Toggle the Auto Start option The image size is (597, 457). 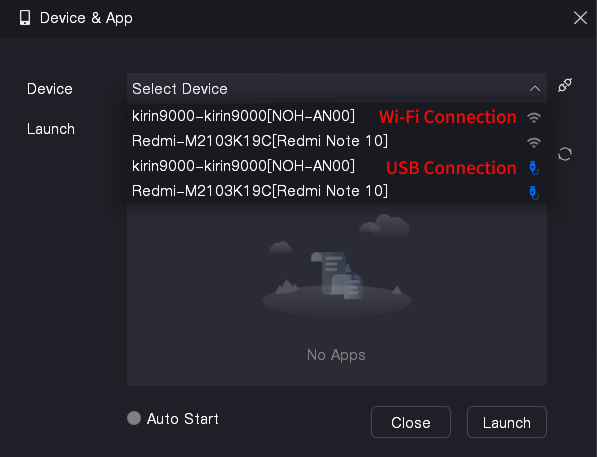tap(134, 418)
